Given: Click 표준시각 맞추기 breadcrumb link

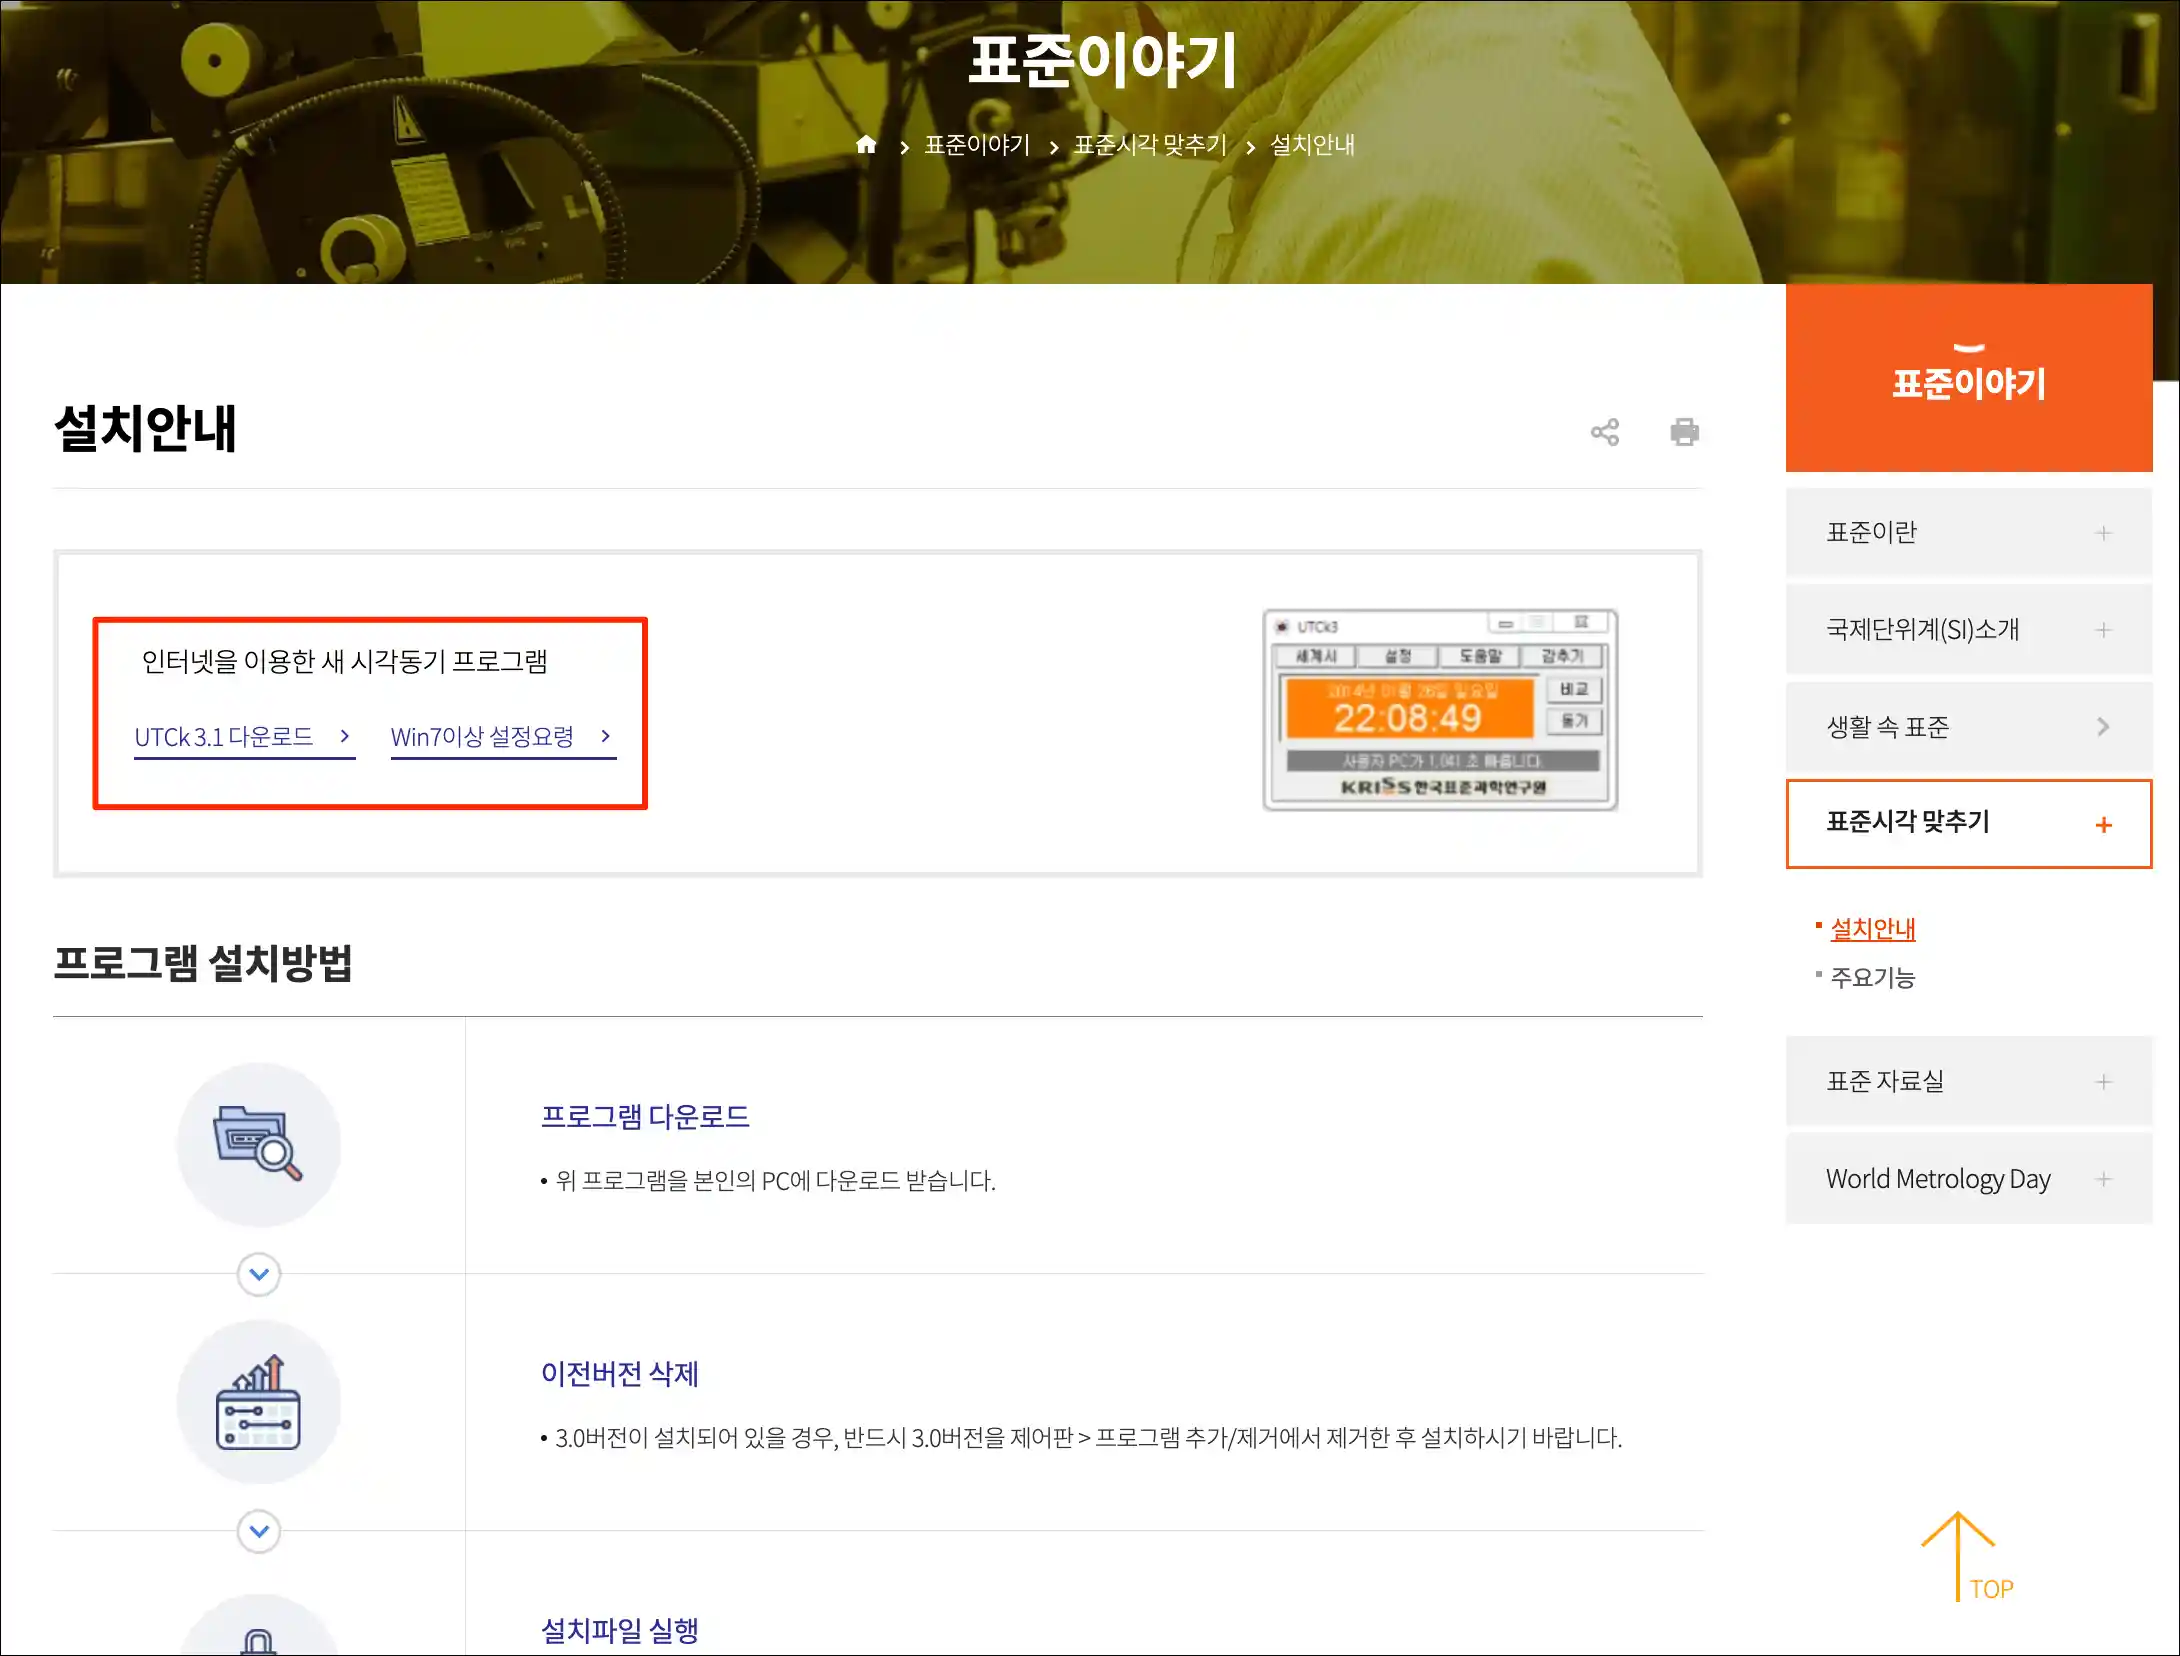Looking at the screenshot, I should [1150, 145].
